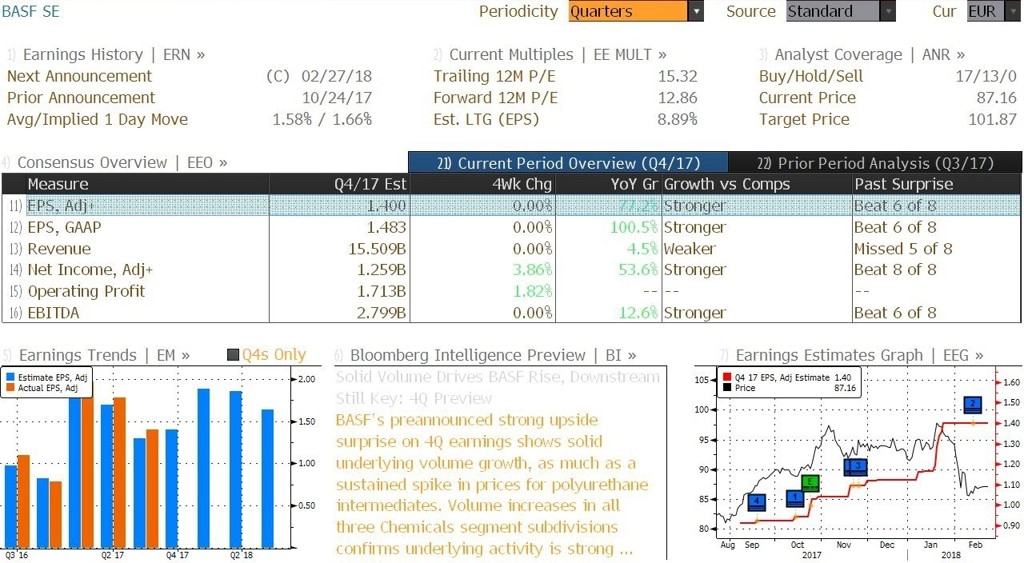Click green E marker on estimates graph
Image resolution: width=1024 pixels, height=563 pixels.
[x=810, y=483]
